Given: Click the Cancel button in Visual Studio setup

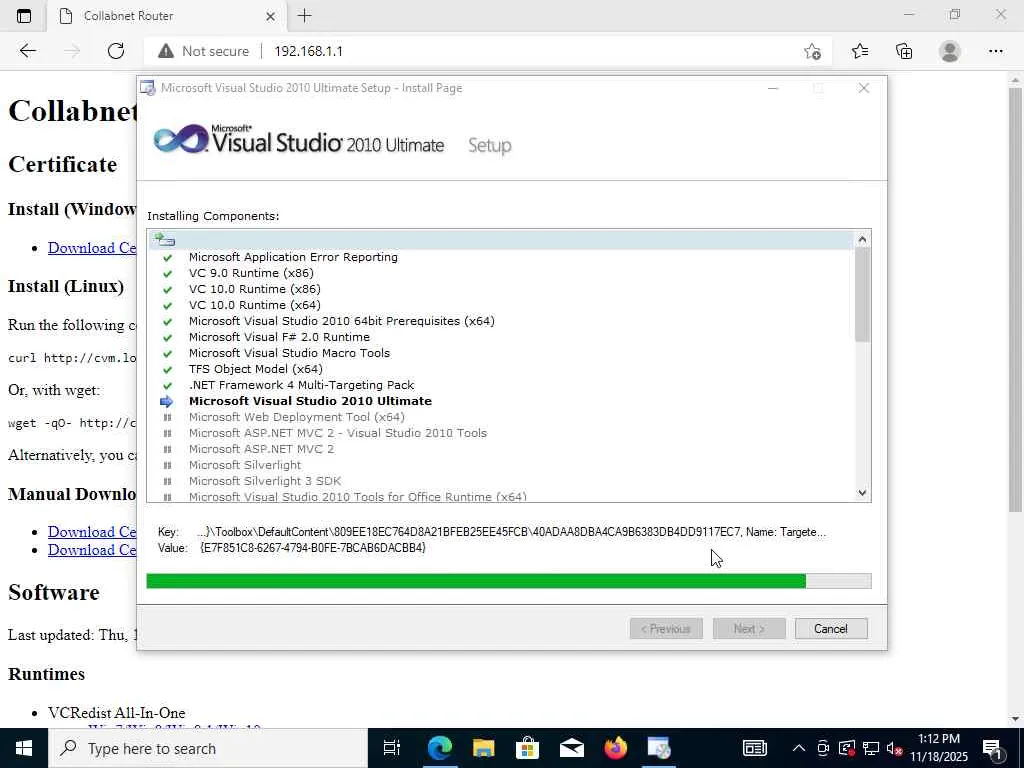Looking at the screenshot, I should pyautogui.click(x=831, y=628).
